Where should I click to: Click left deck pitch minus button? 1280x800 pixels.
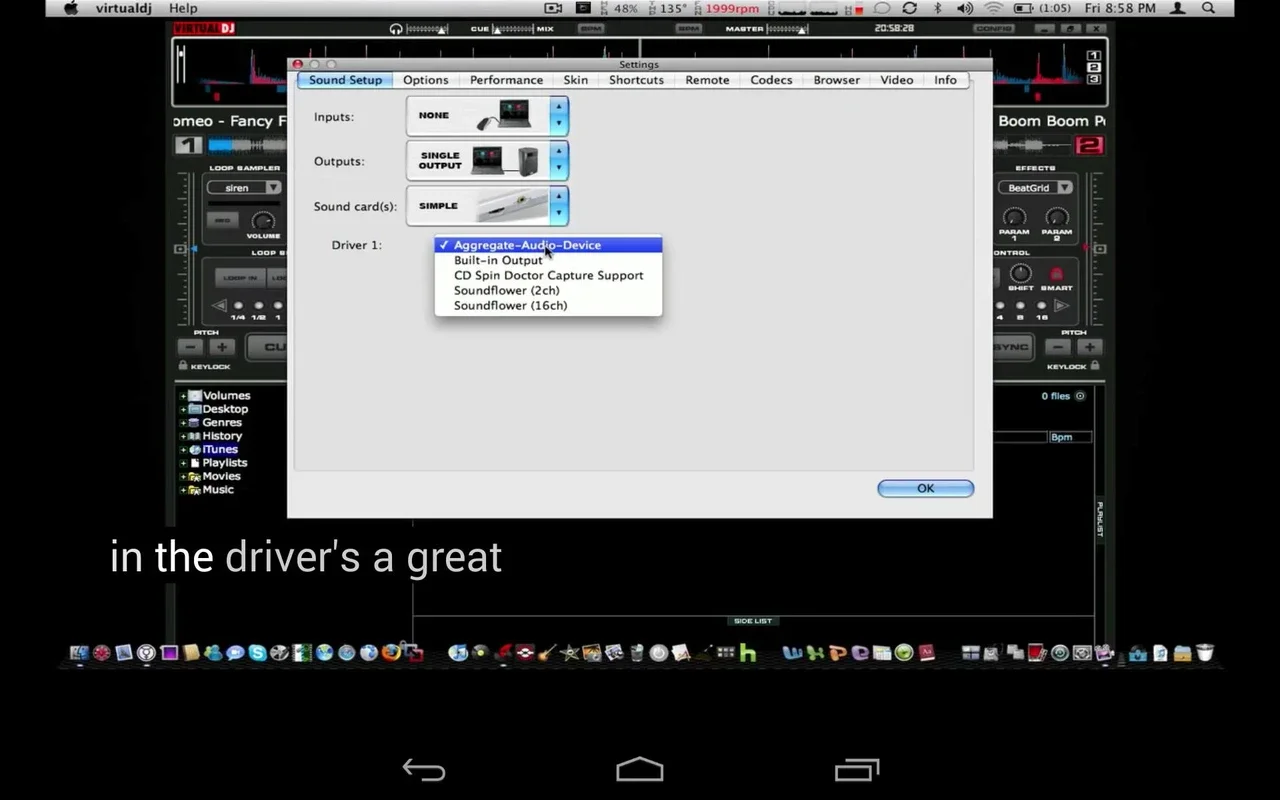tap(190, 347)
